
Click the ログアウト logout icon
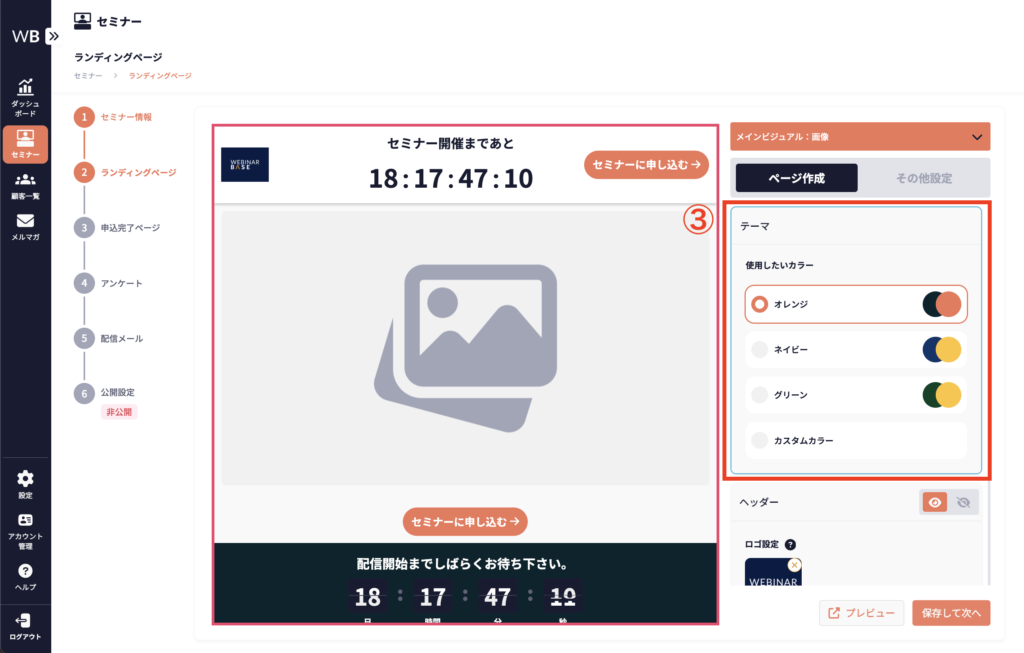click(25, 621)
